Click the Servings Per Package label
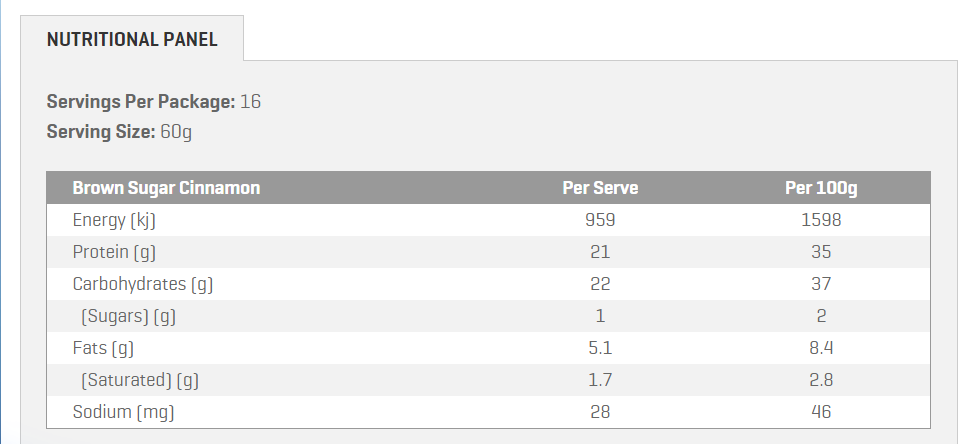This screenshot has width=977, height=444. pyautogui.click(x=141, y=101)
